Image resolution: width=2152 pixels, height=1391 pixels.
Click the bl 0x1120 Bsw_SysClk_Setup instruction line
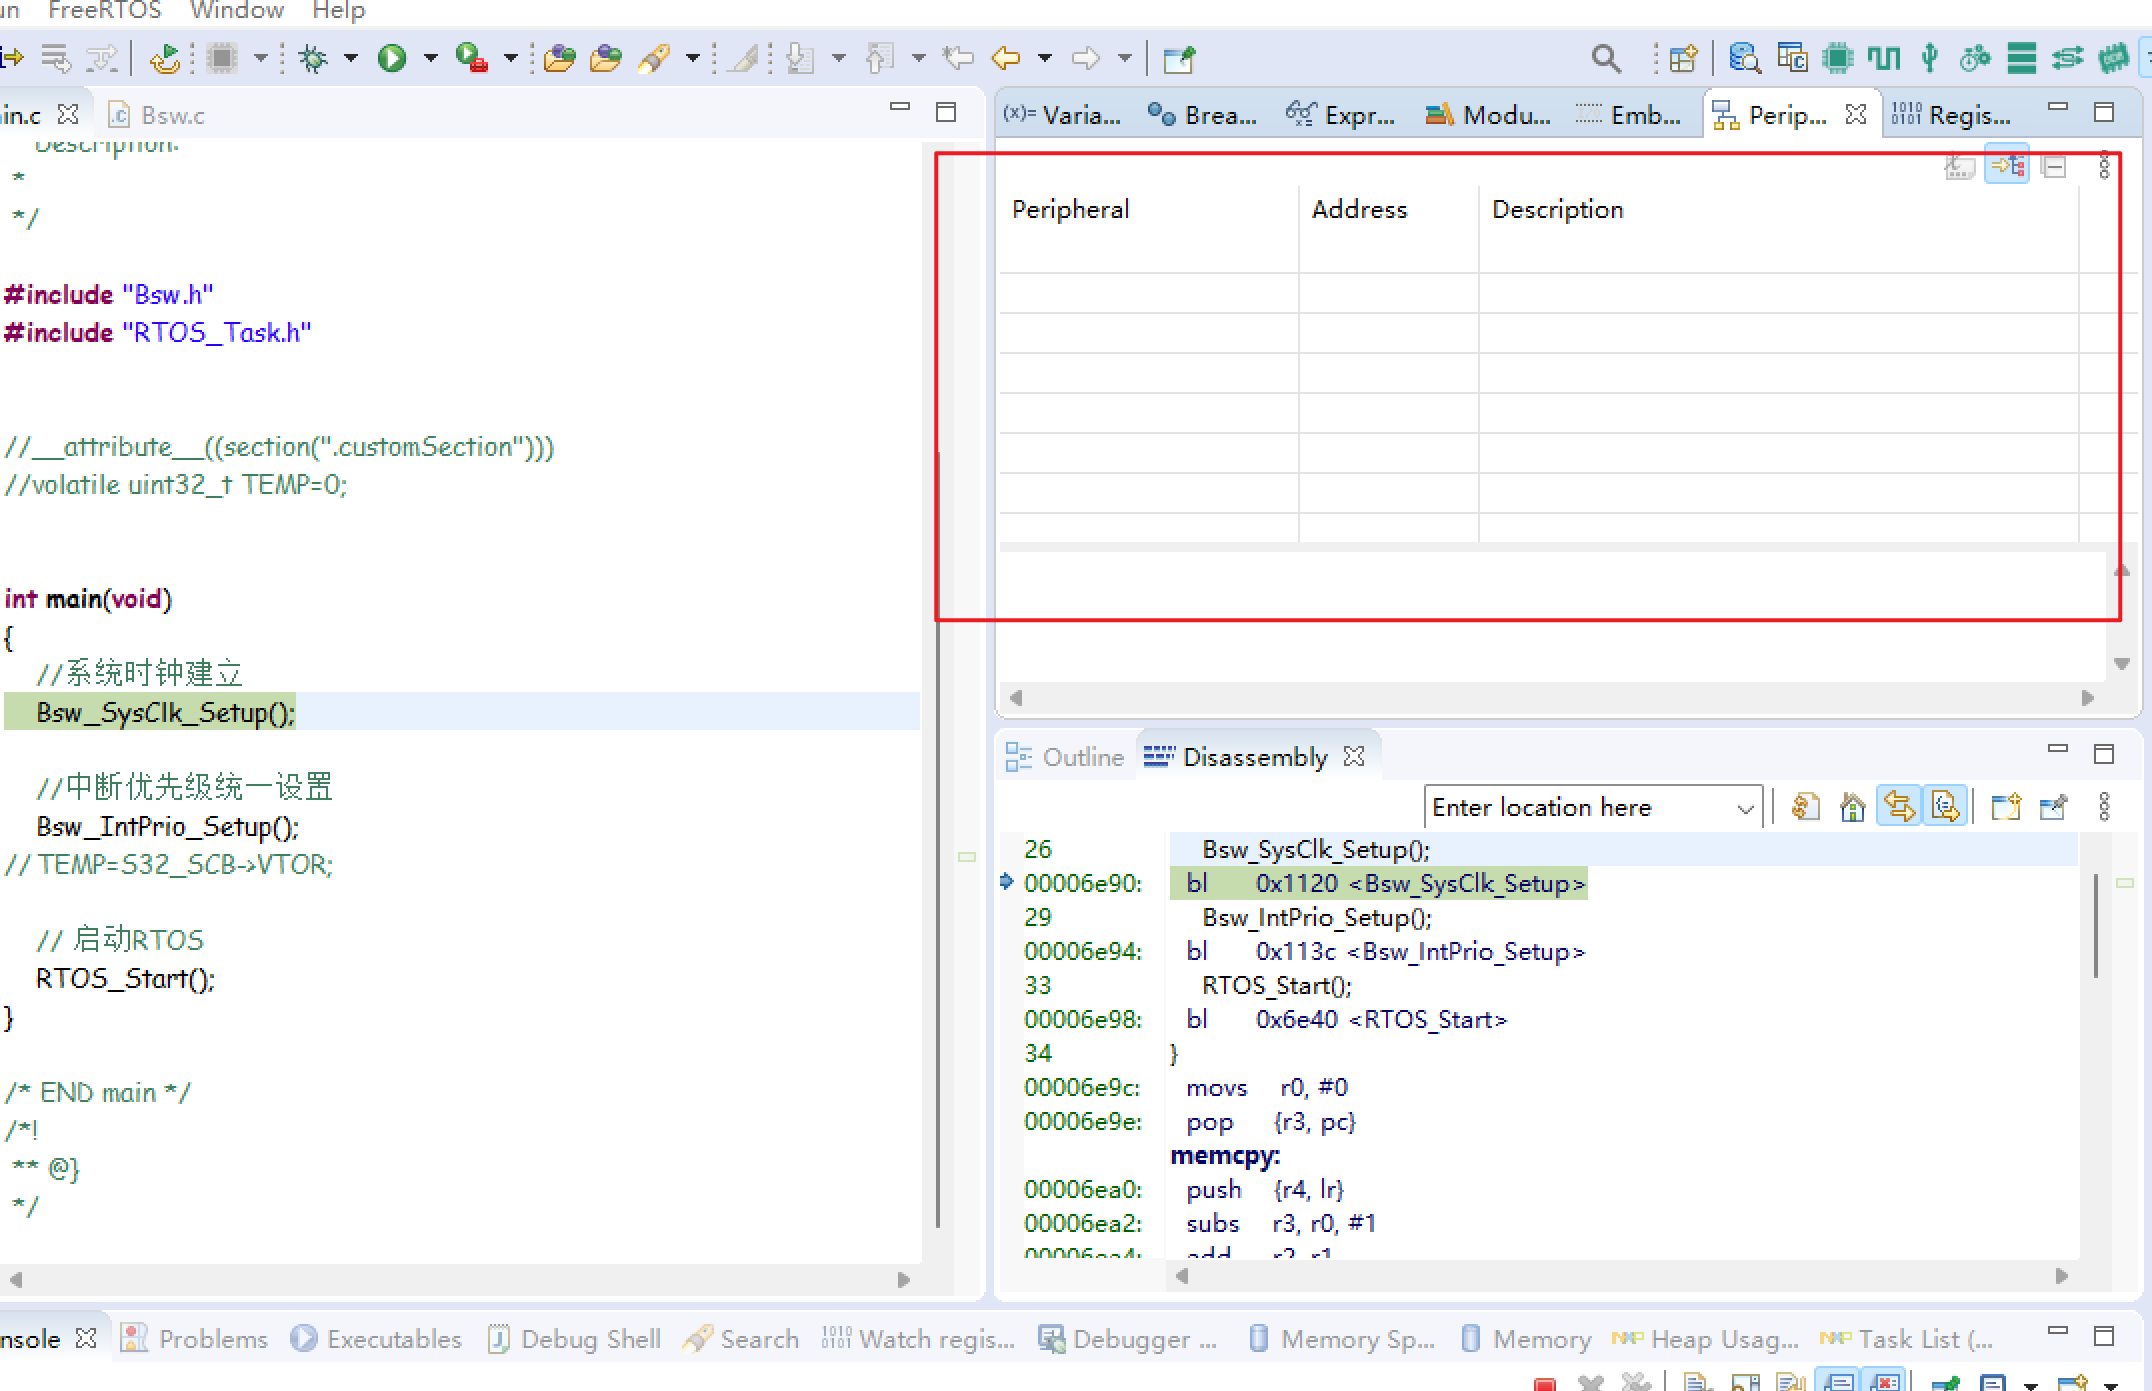pos(1379,884)
